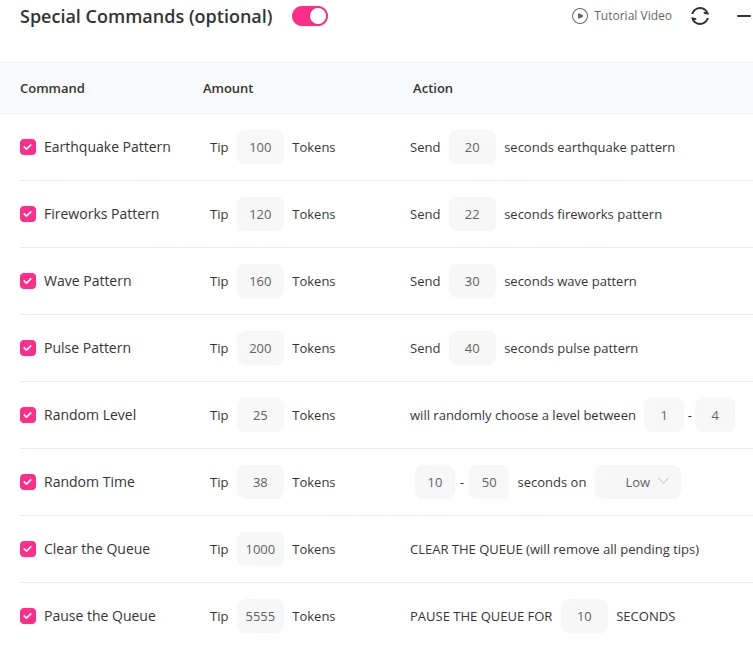
Task: Click the Earthquake Pattern tip amount field
Action: [x=260, y=147]
